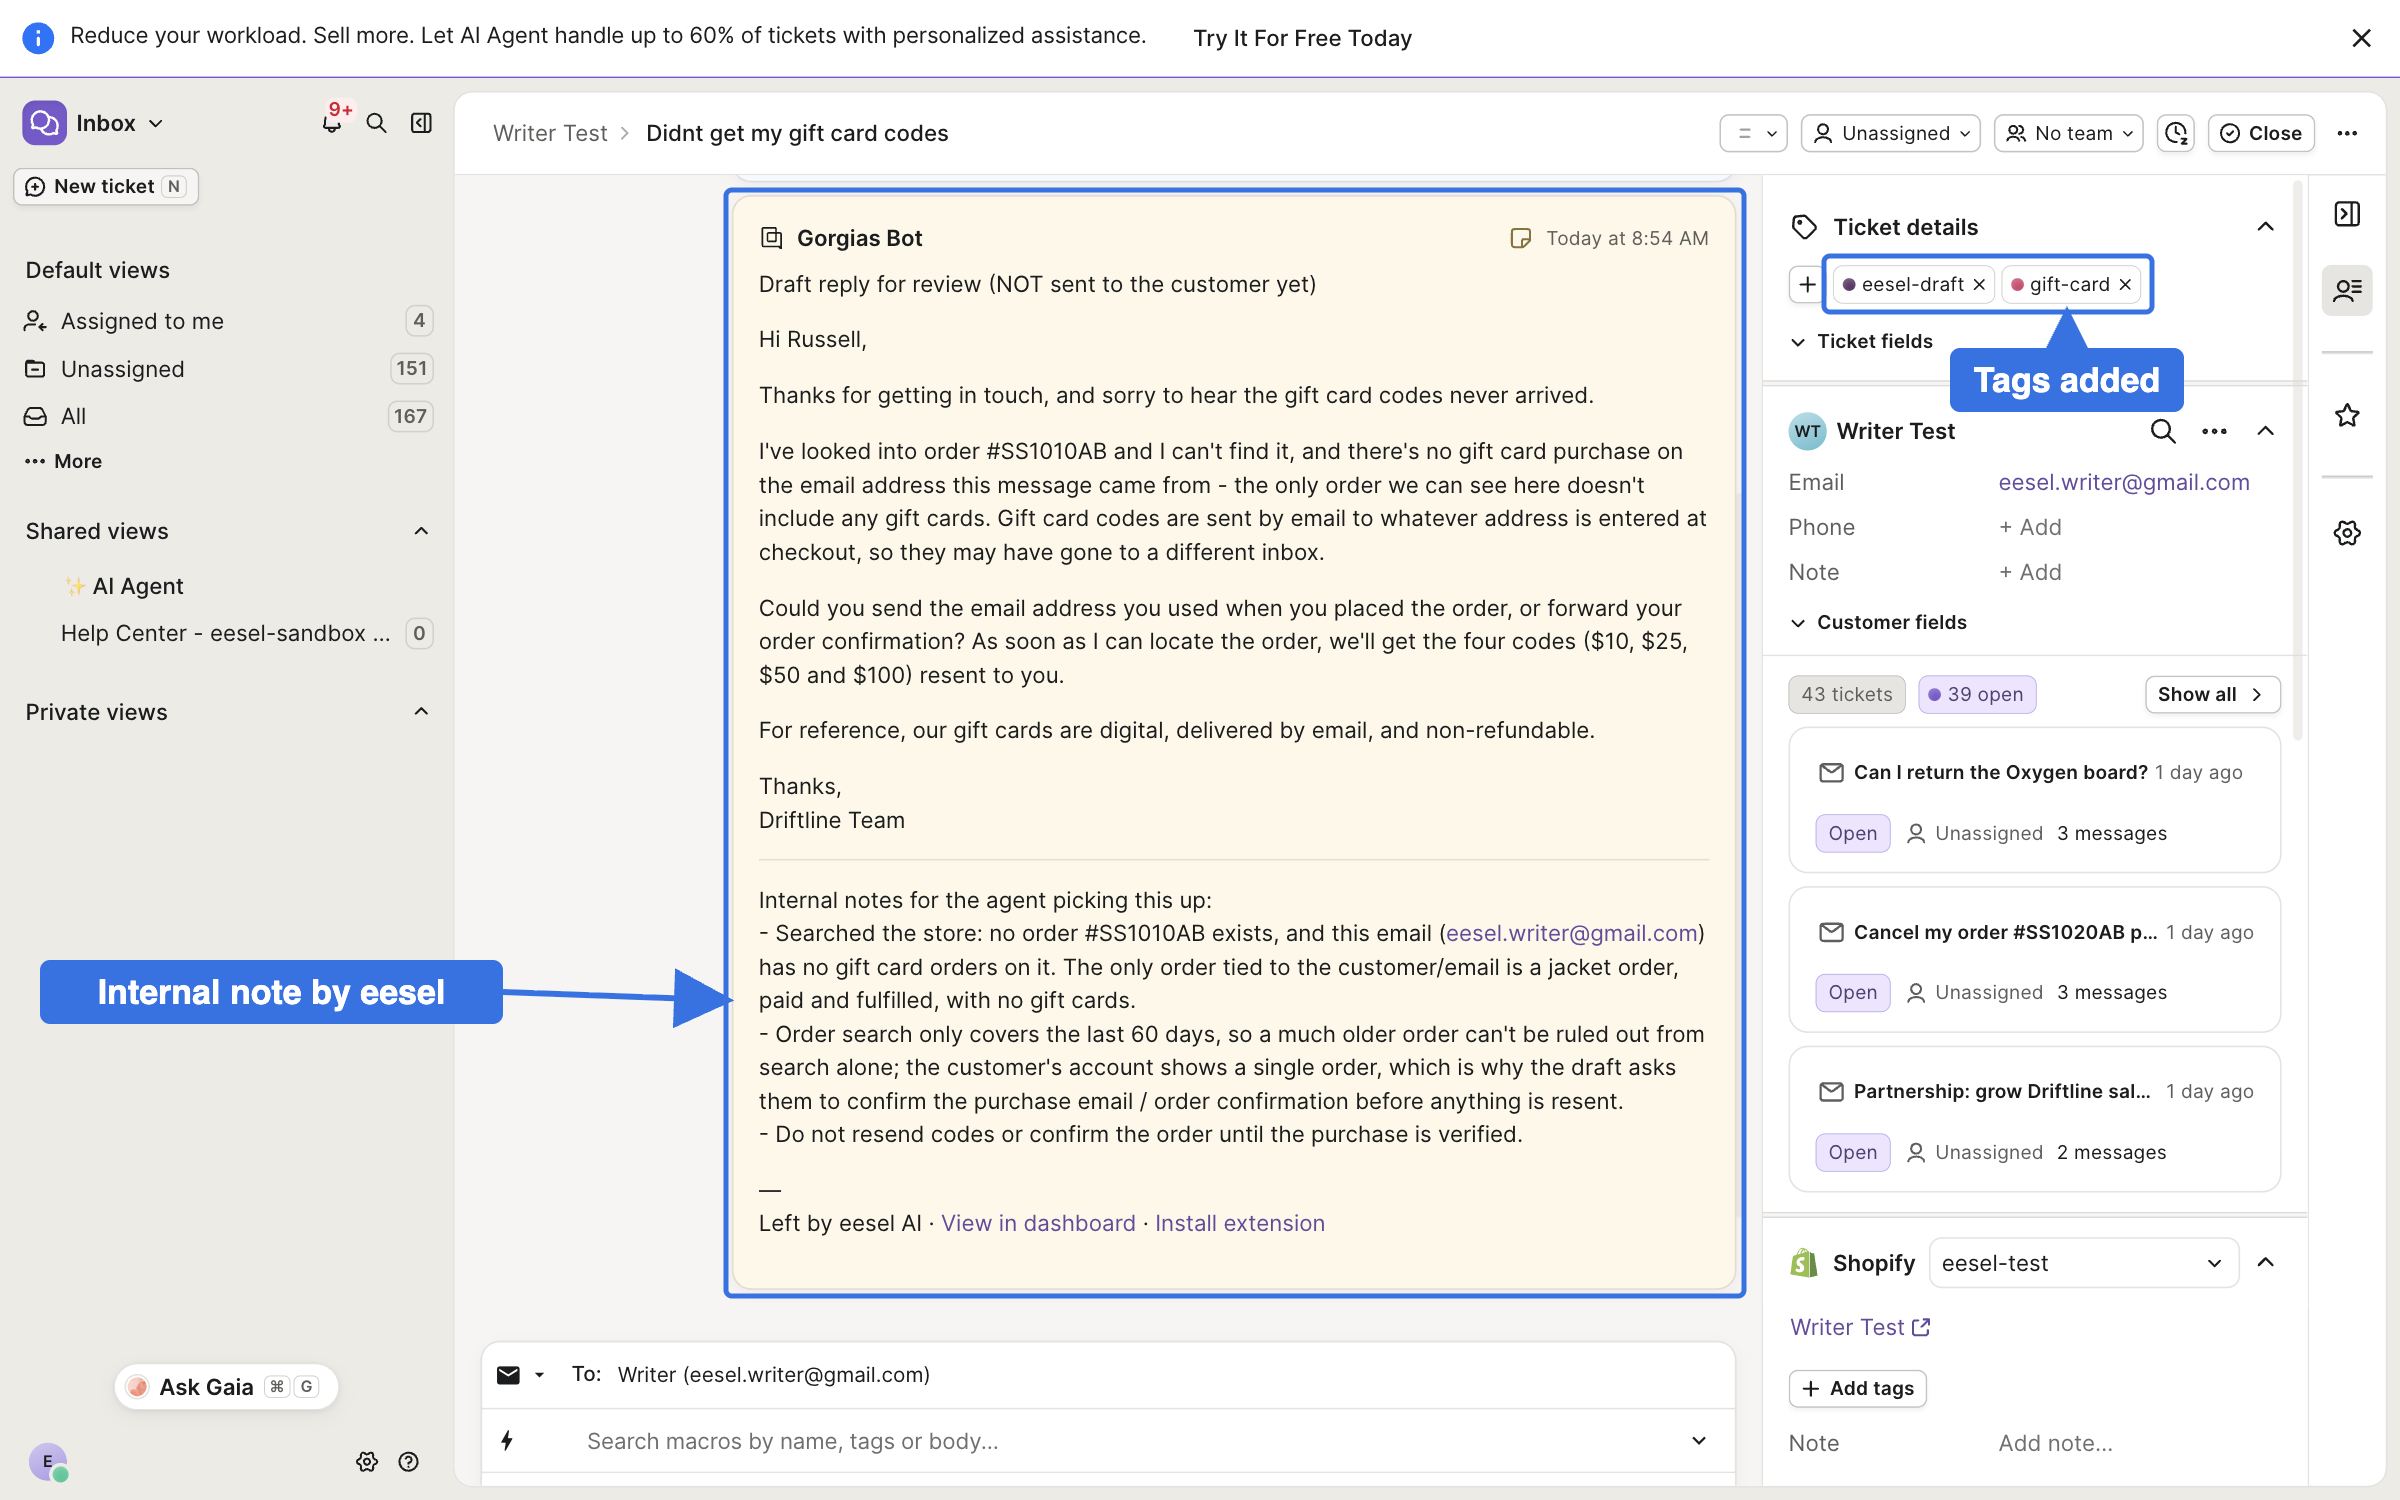2400x1500 pixels.
Task: Dismiss the AI Agent promo banner
Action: pos(2361,38)
